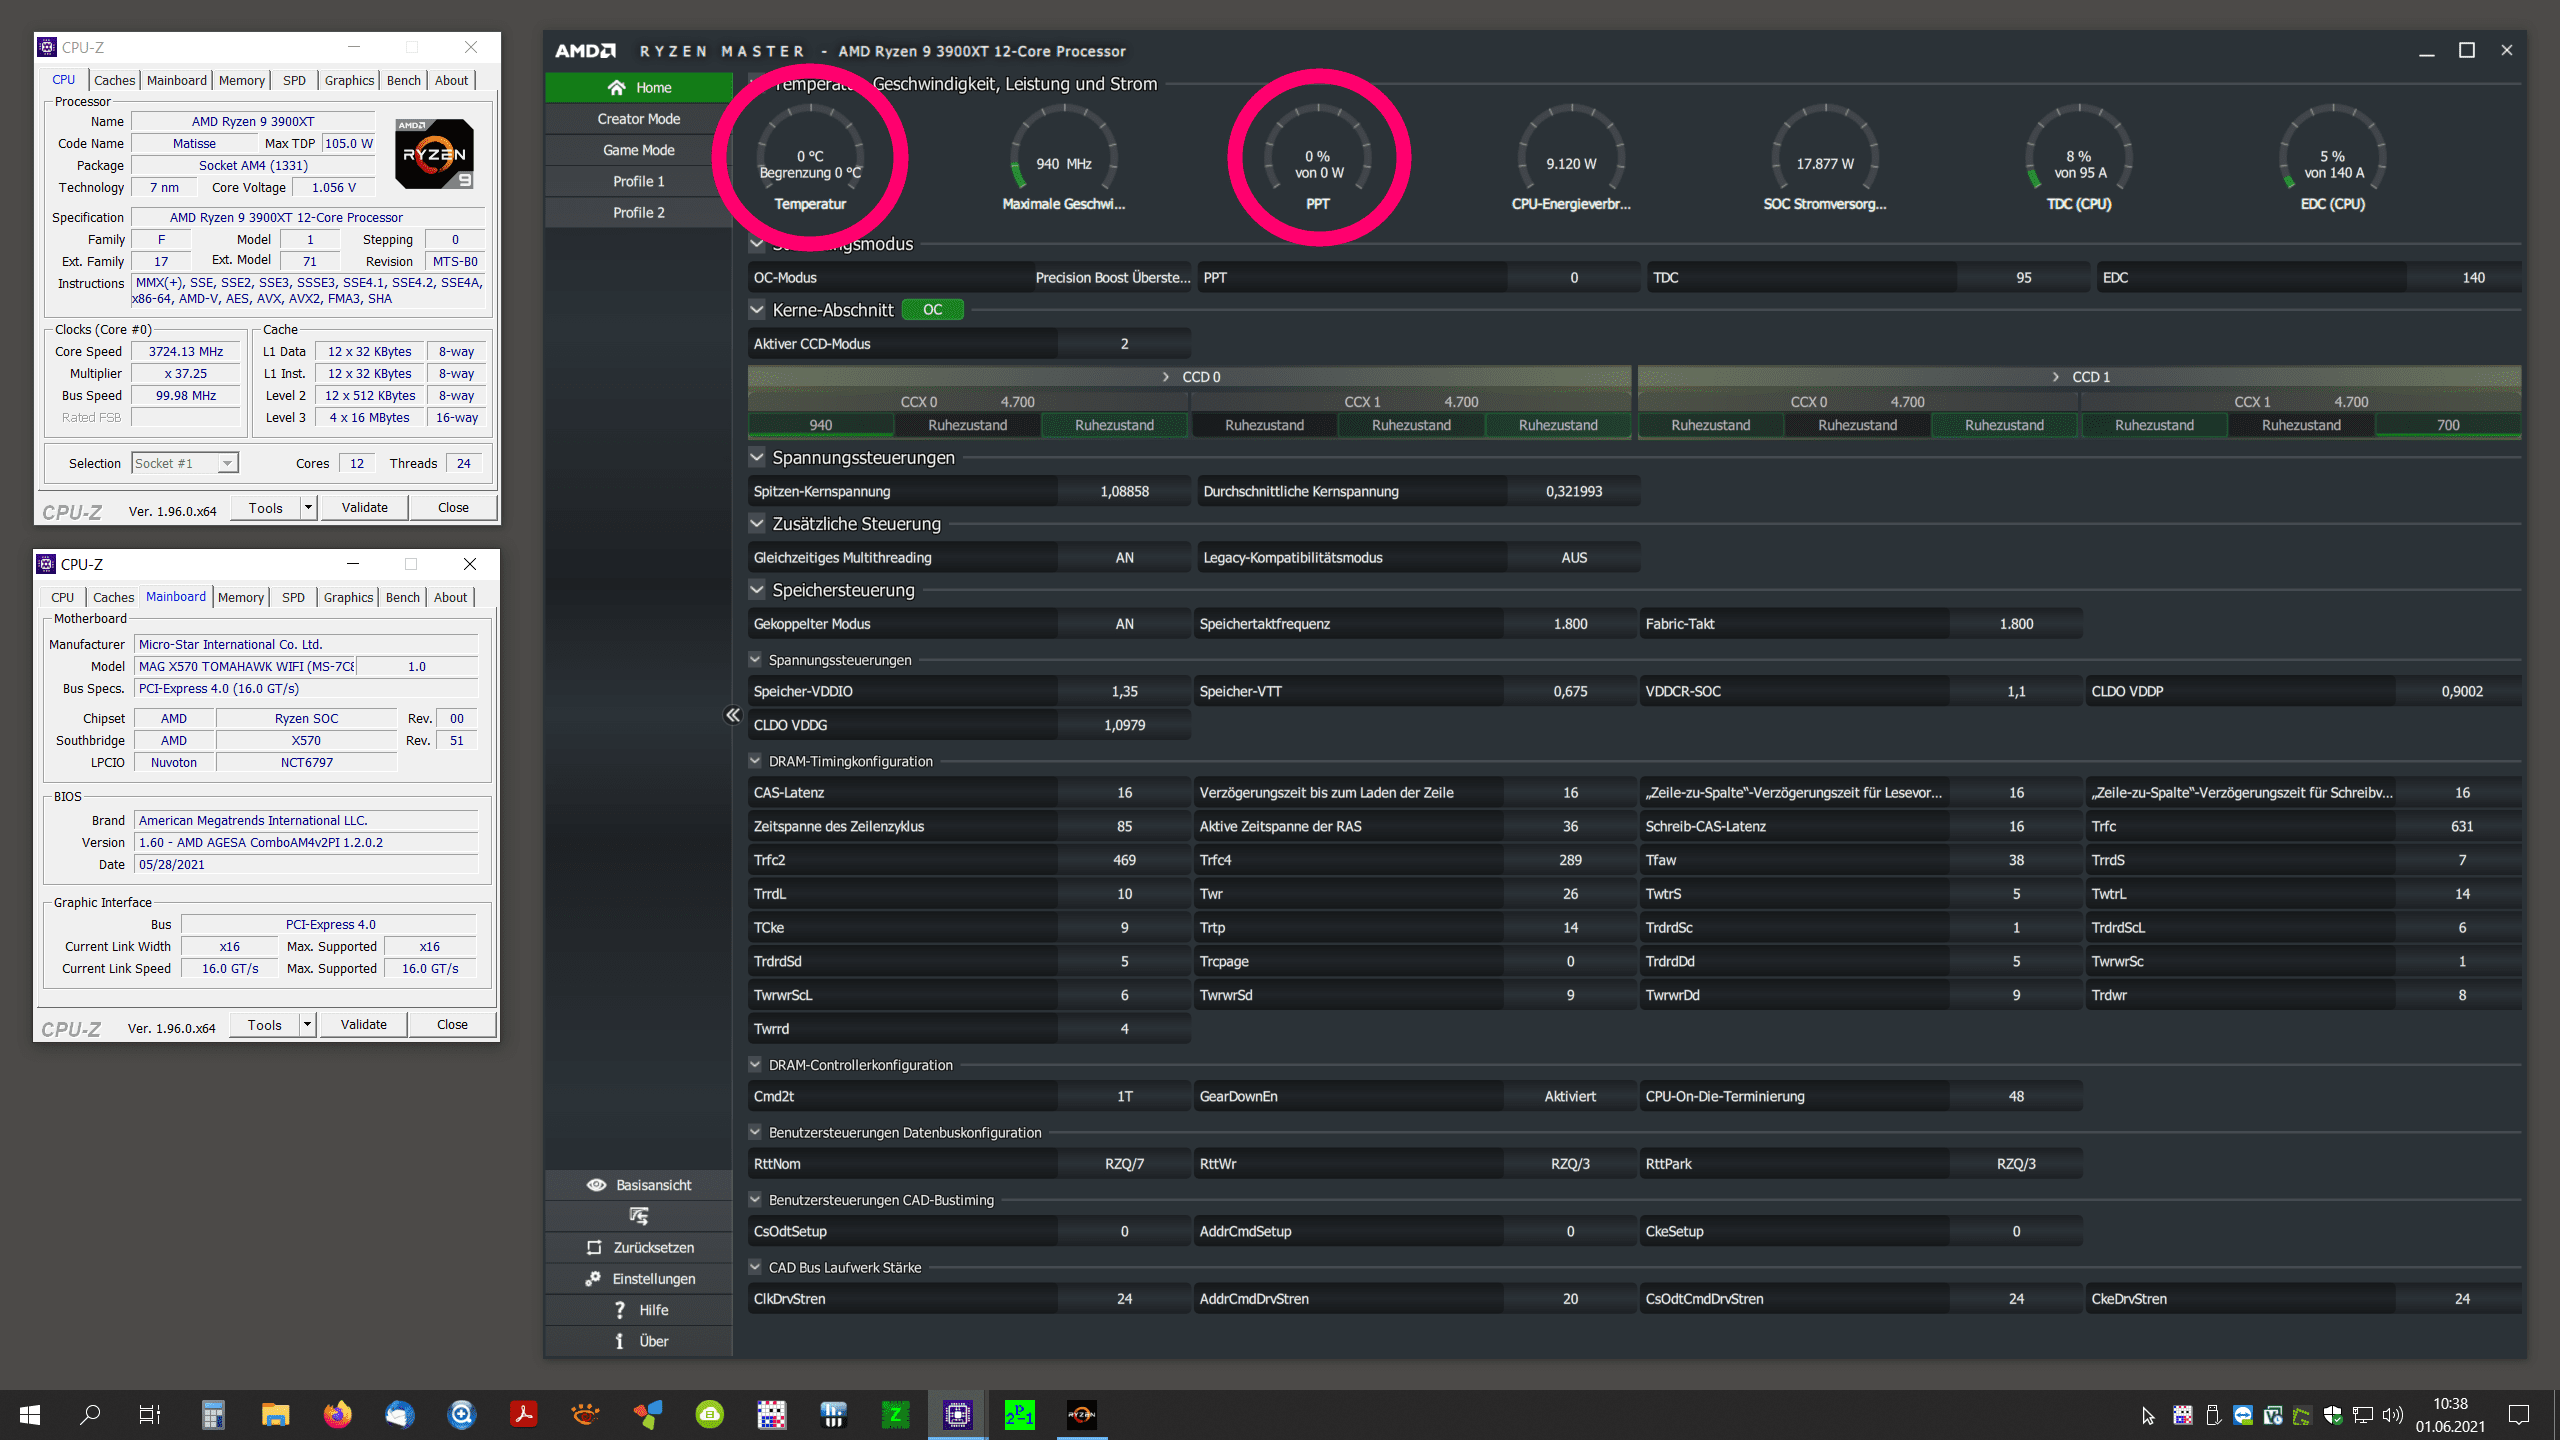The image size is (2560, 1440).
Task: Open Einstellungen gear icon
Action: coord(593,1279)
